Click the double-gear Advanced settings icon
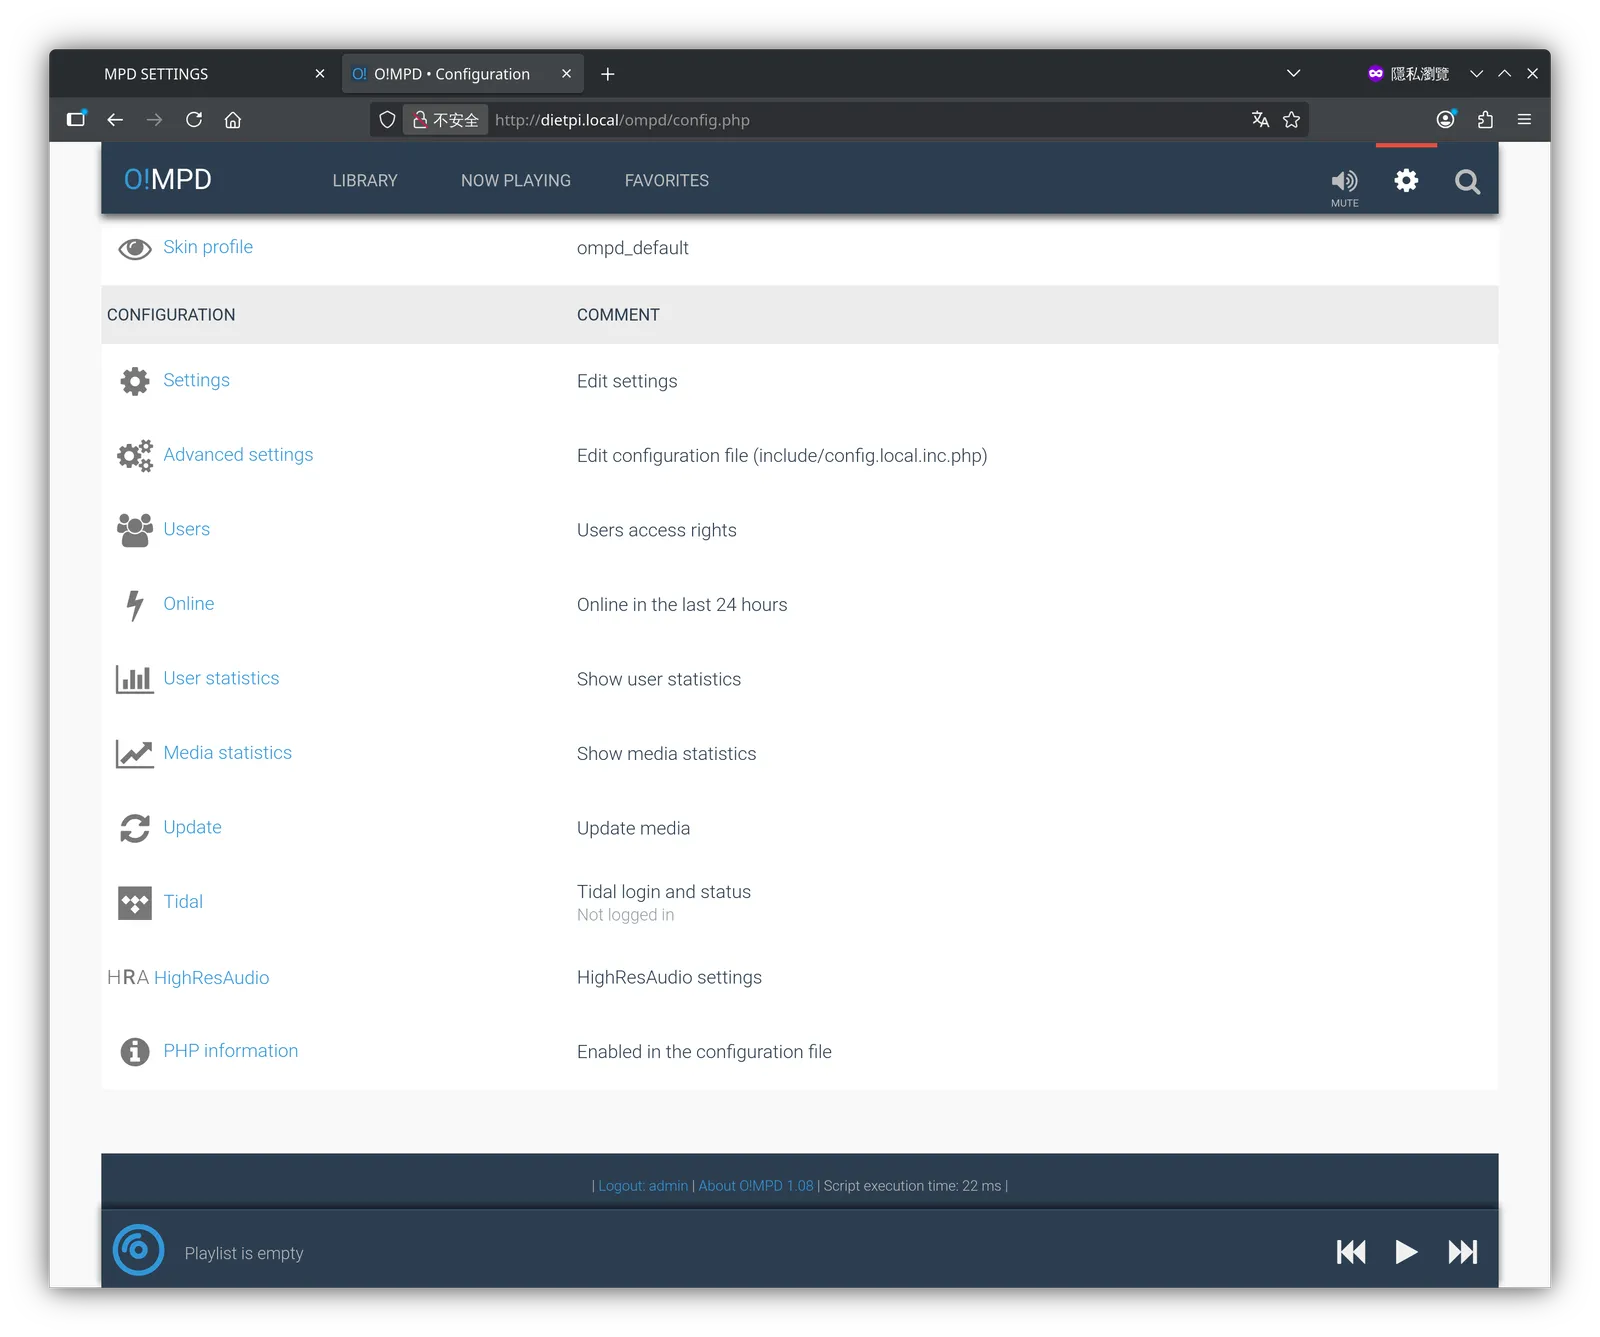This screenshot has width=1600, height=1337. tap(135, 456)
